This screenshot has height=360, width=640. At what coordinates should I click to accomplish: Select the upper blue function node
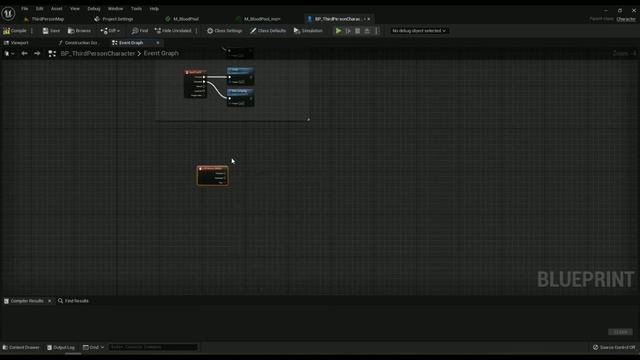pos(240,76)
